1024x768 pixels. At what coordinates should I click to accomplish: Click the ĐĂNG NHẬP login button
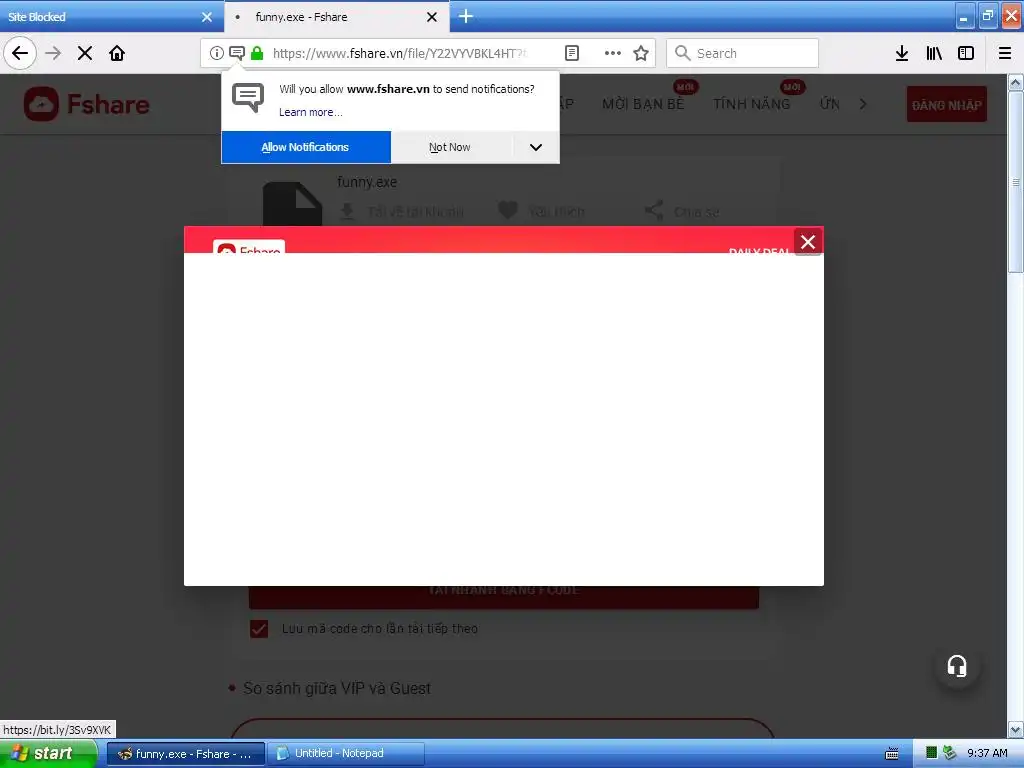[x=946, y=104]
